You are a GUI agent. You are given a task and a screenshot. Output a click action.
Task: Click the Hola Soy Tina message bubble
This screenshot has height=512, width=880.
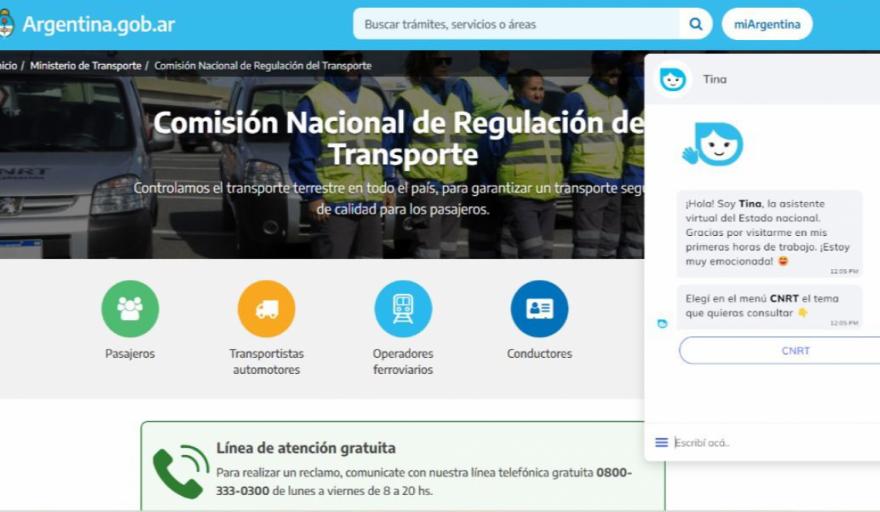click(769, 234)
